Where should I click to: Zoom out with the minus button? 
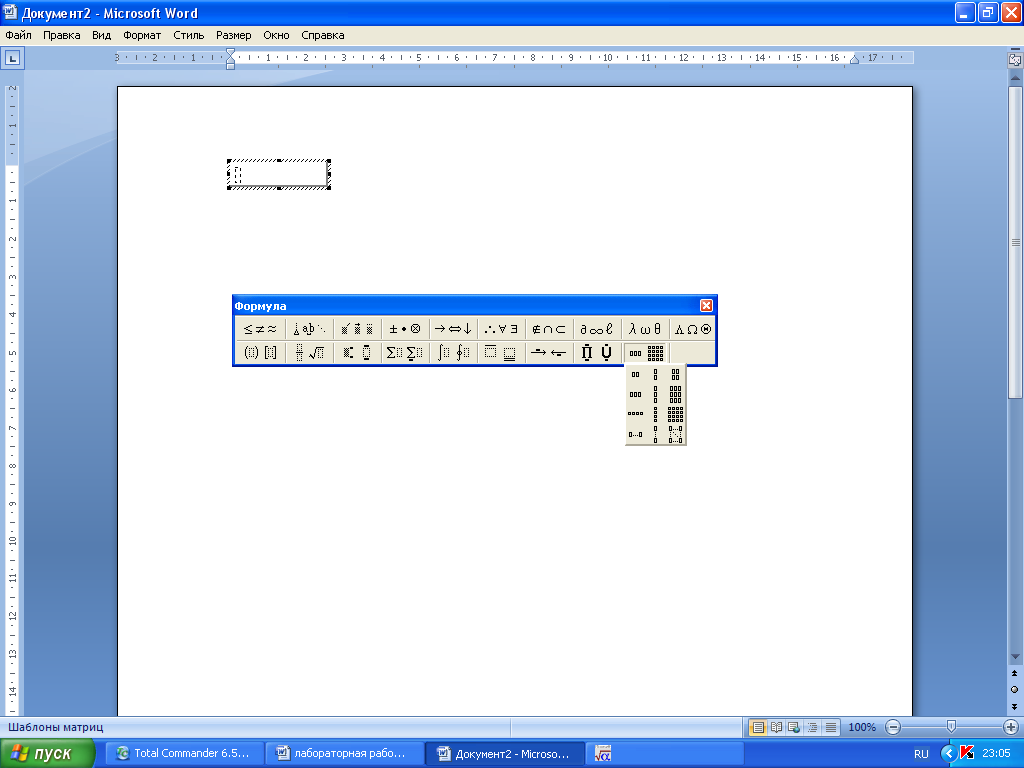pos(893,727)
